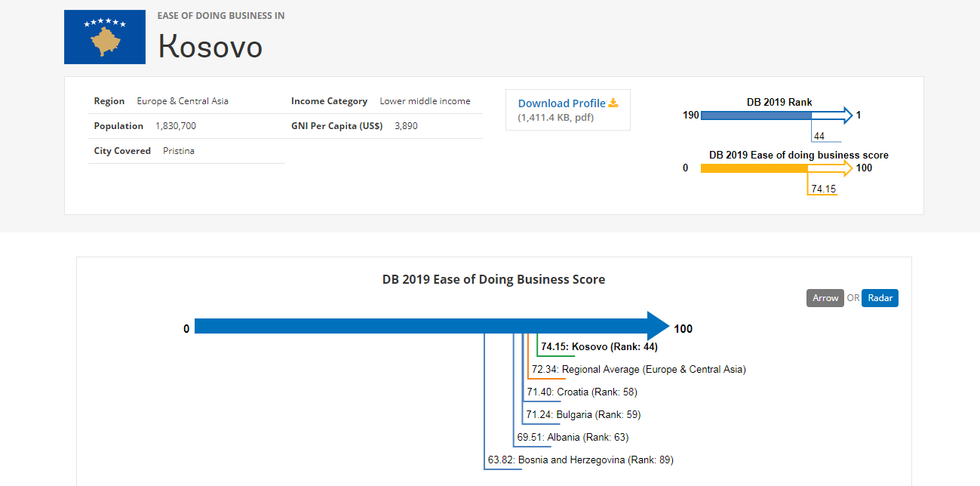Click the Europe & Central Asia region value
Image resolution: width=980 pixels, height=486 pixels.
click(183, 101)
